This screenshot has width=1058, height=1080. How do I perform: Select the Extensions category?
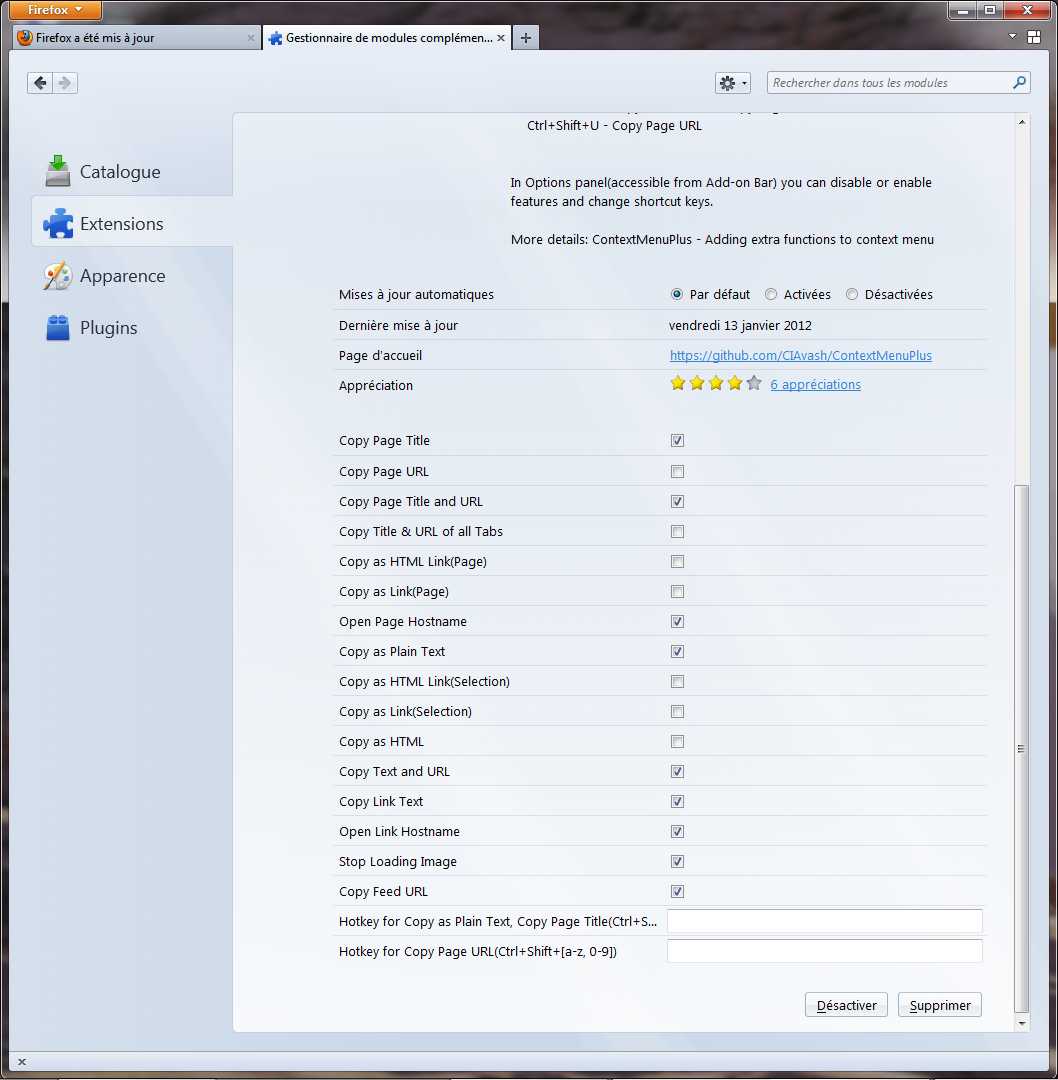click(x=132, y=223)
